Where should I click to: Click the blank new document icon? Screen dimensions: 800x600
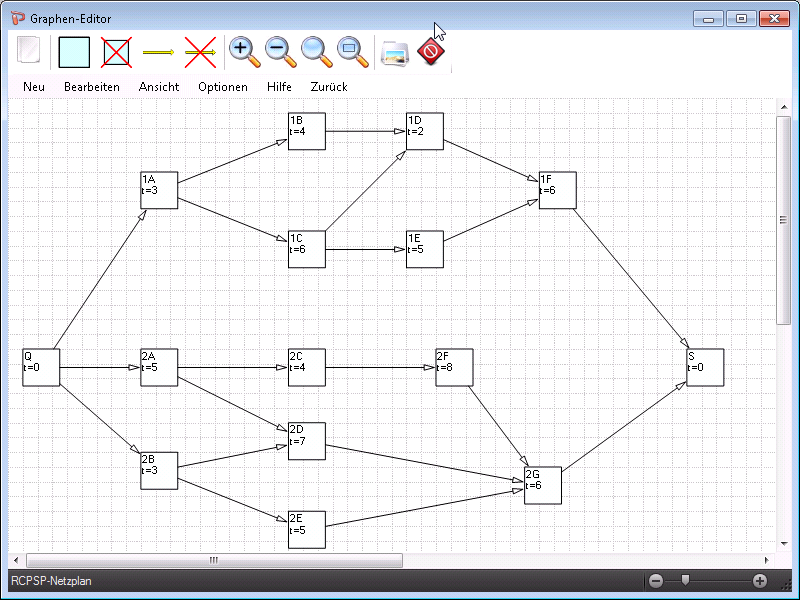pos(30,51)
